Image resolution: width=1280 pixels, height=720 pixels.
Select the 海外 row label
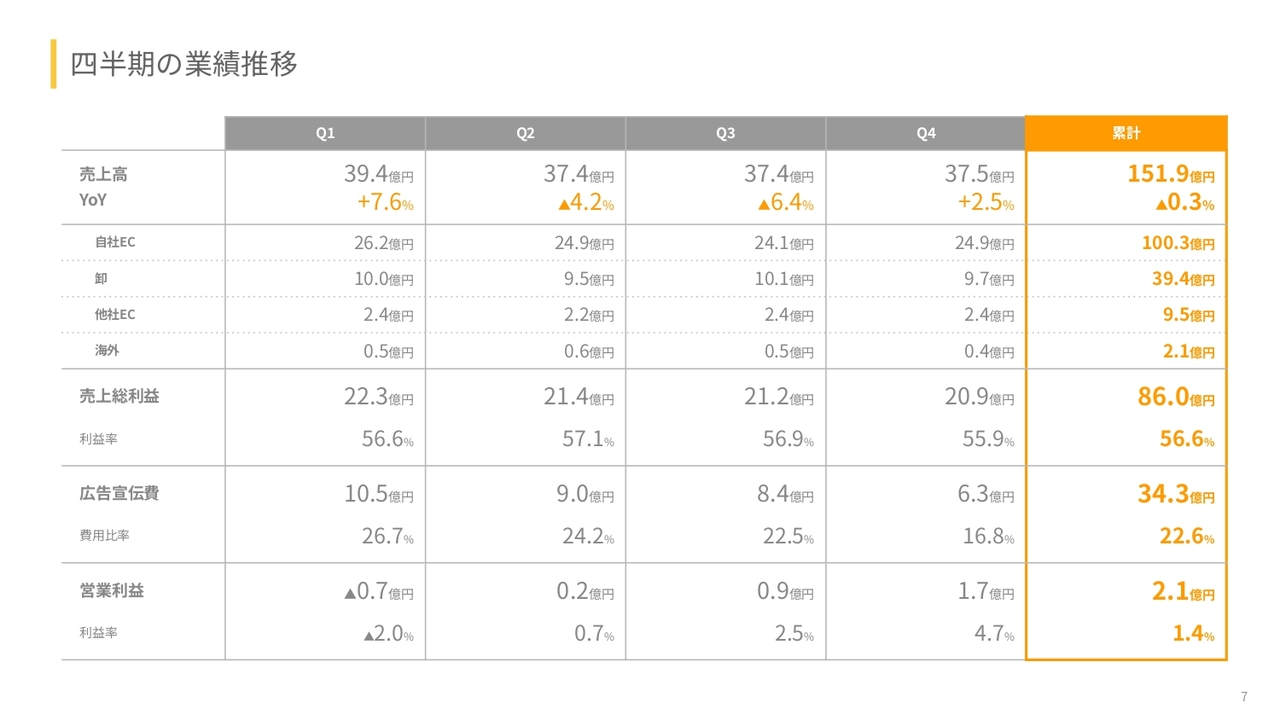pos(107,351)
